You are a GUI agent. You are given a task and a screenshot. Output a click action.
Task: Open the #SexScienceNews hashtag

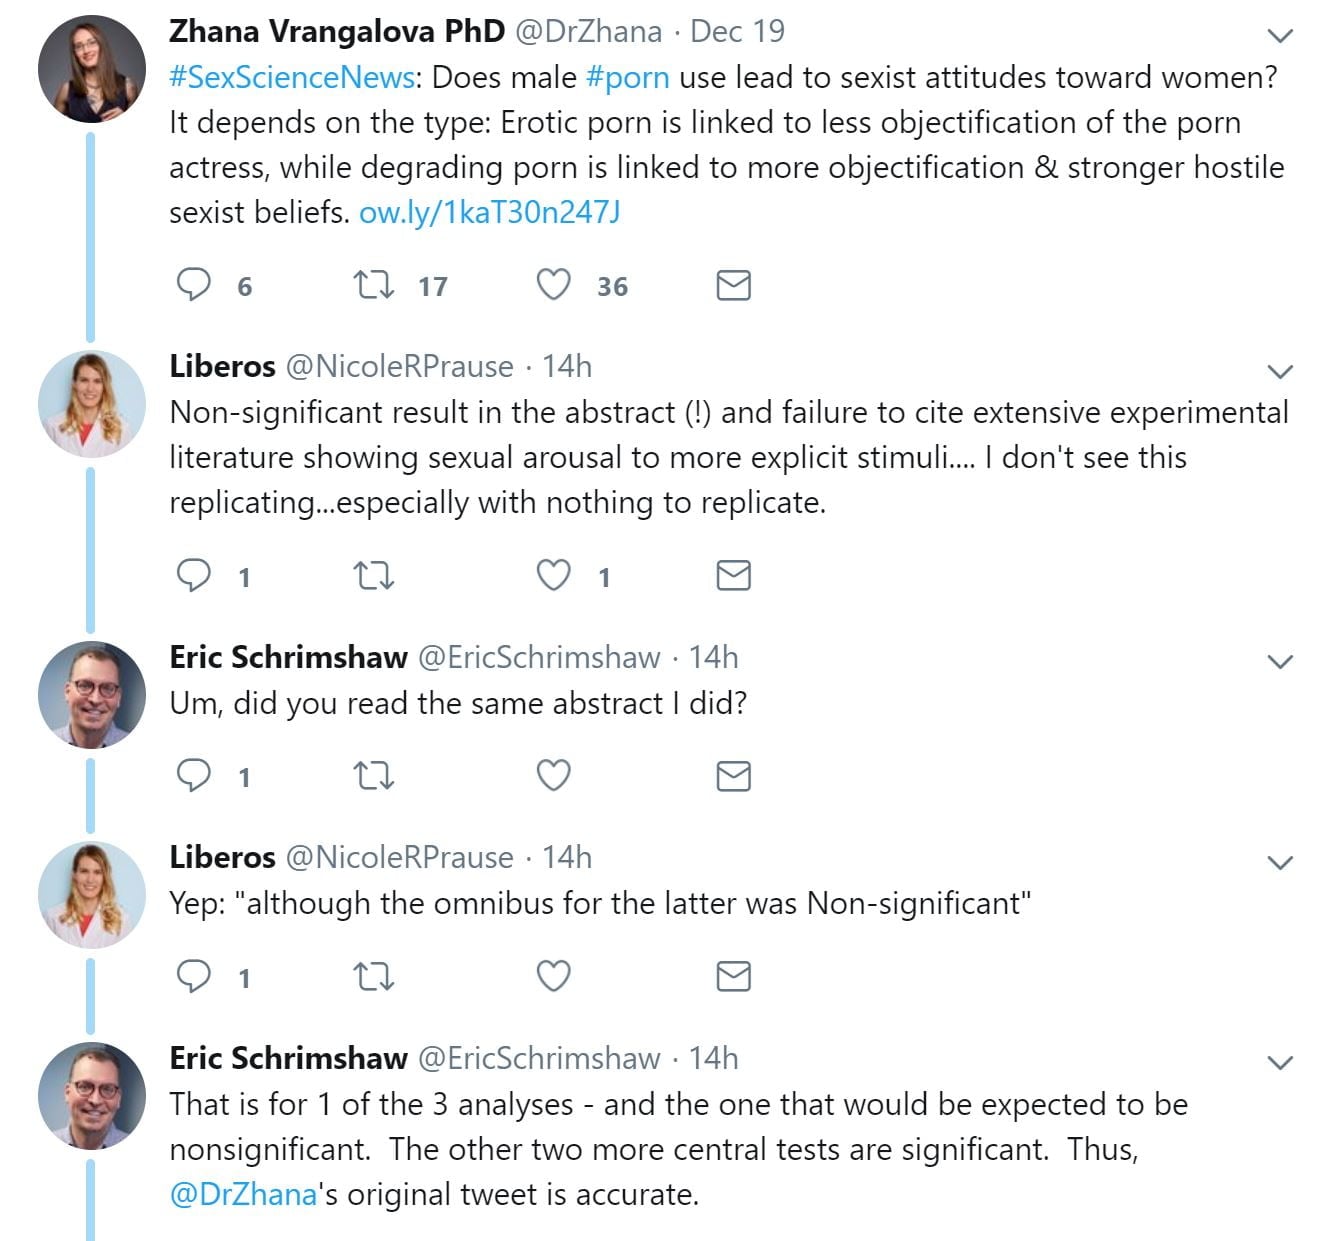coord(292,77)
